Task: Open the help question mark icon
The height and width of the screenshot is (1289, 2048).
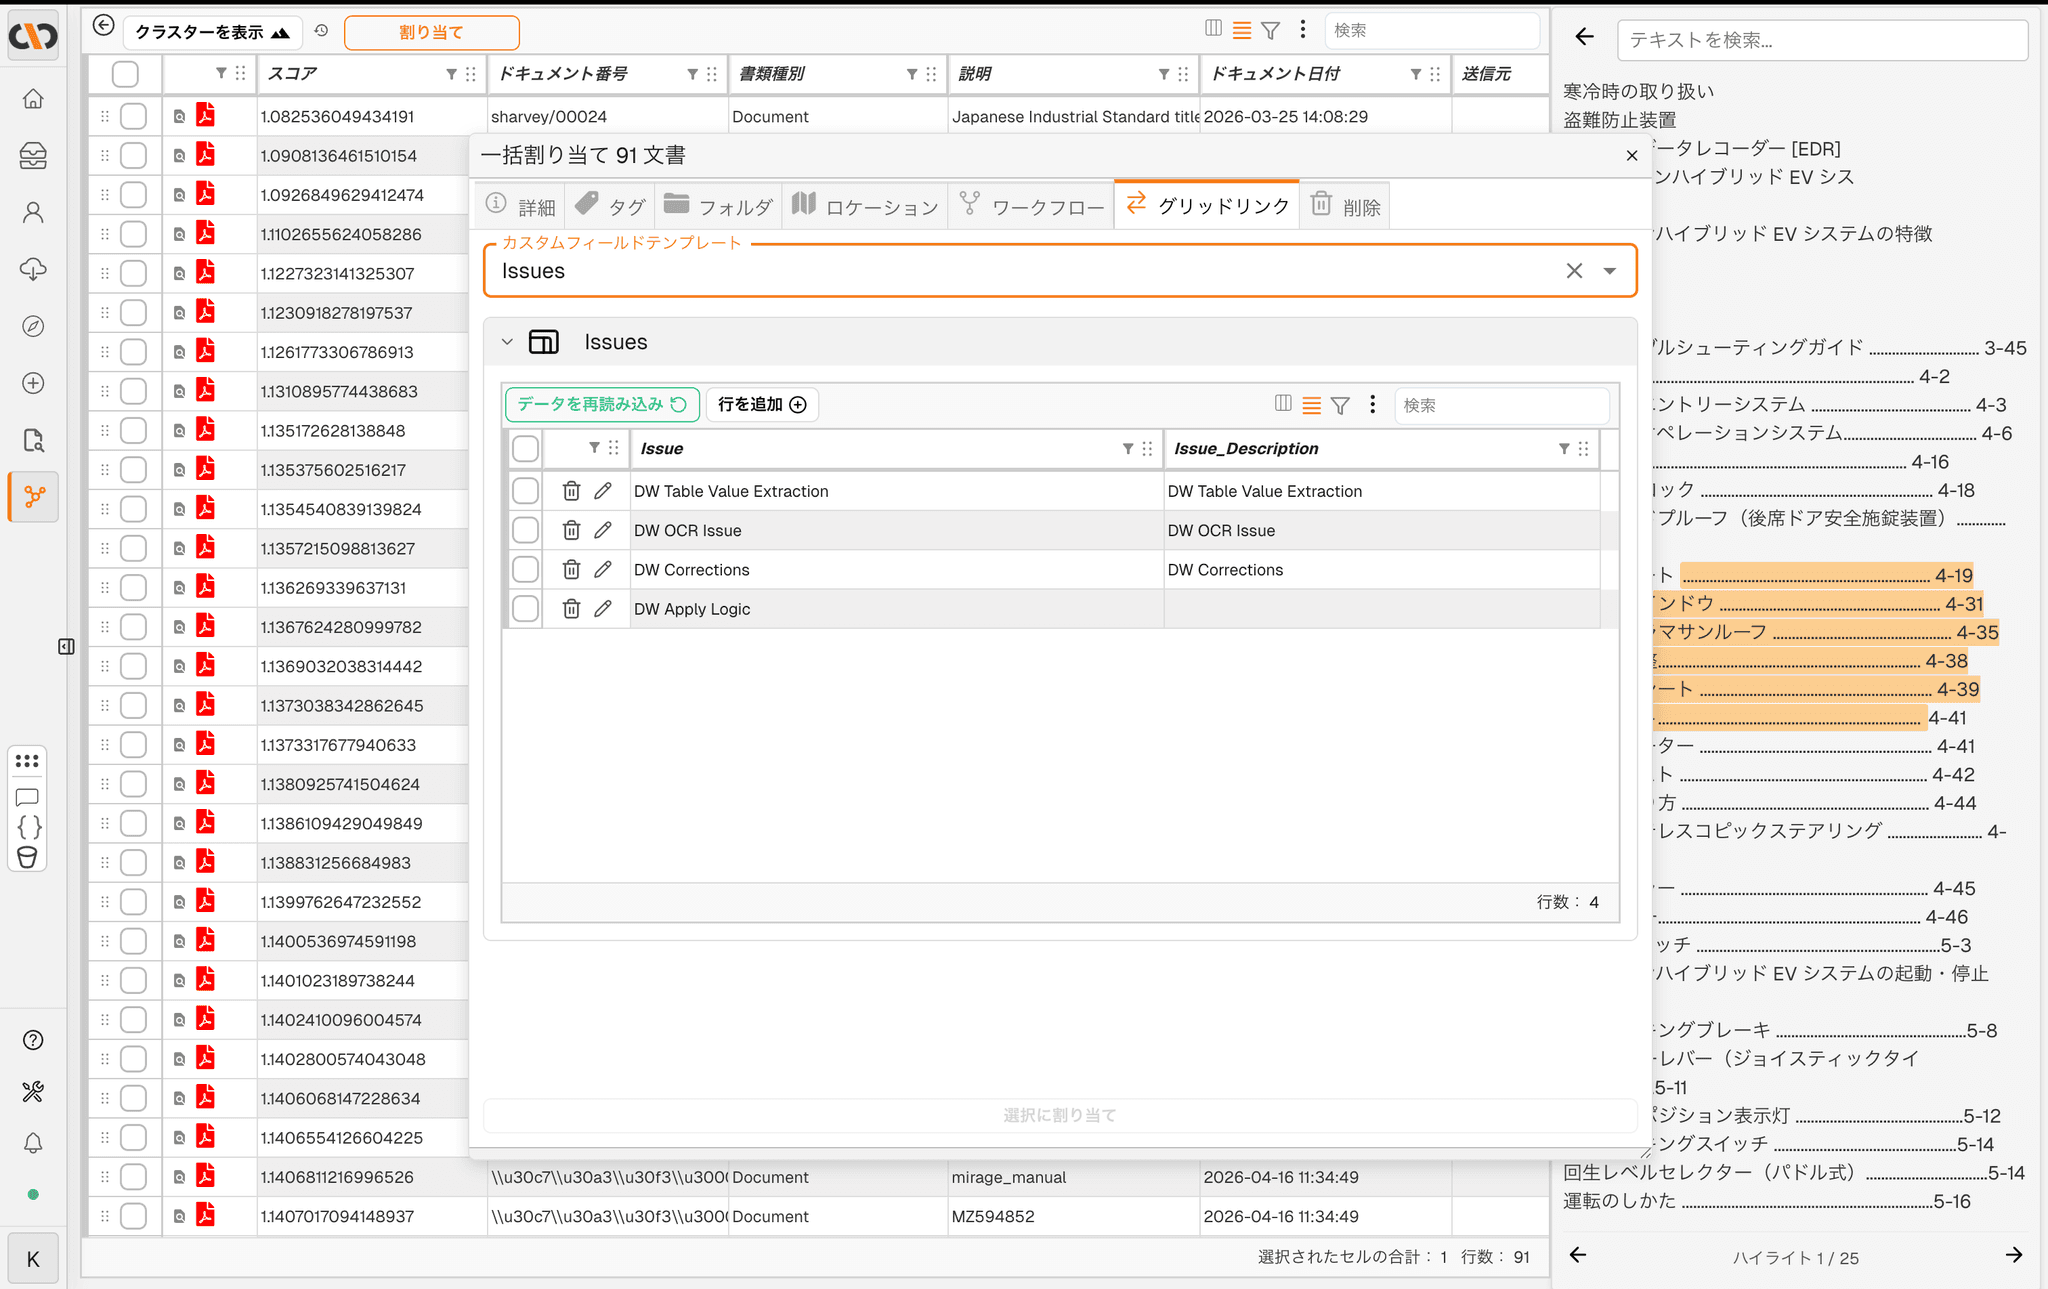Action: [x=33, y=1040]
